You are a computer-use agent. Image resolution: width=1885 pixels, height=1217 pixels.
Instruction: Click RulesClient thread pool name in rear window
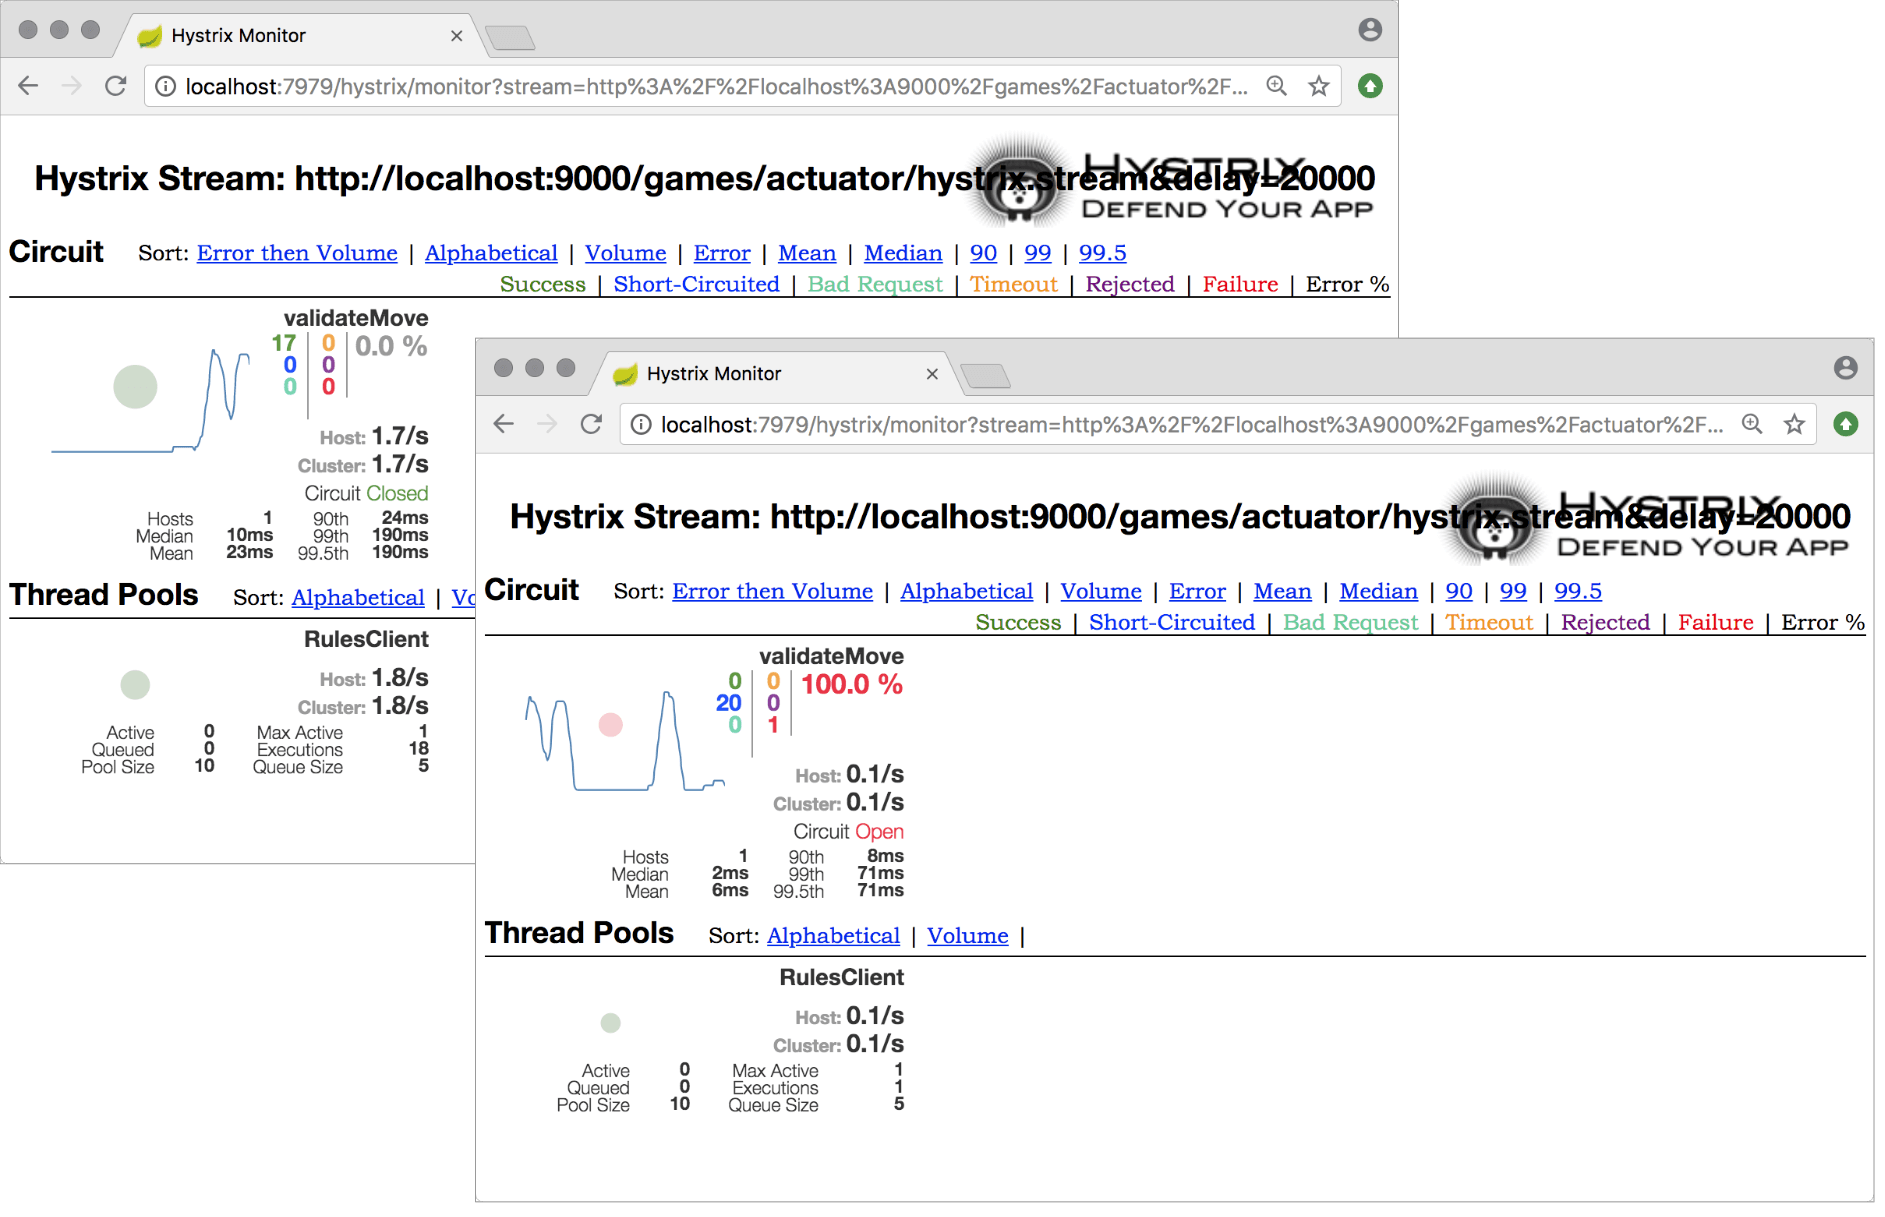click(367, 639)
